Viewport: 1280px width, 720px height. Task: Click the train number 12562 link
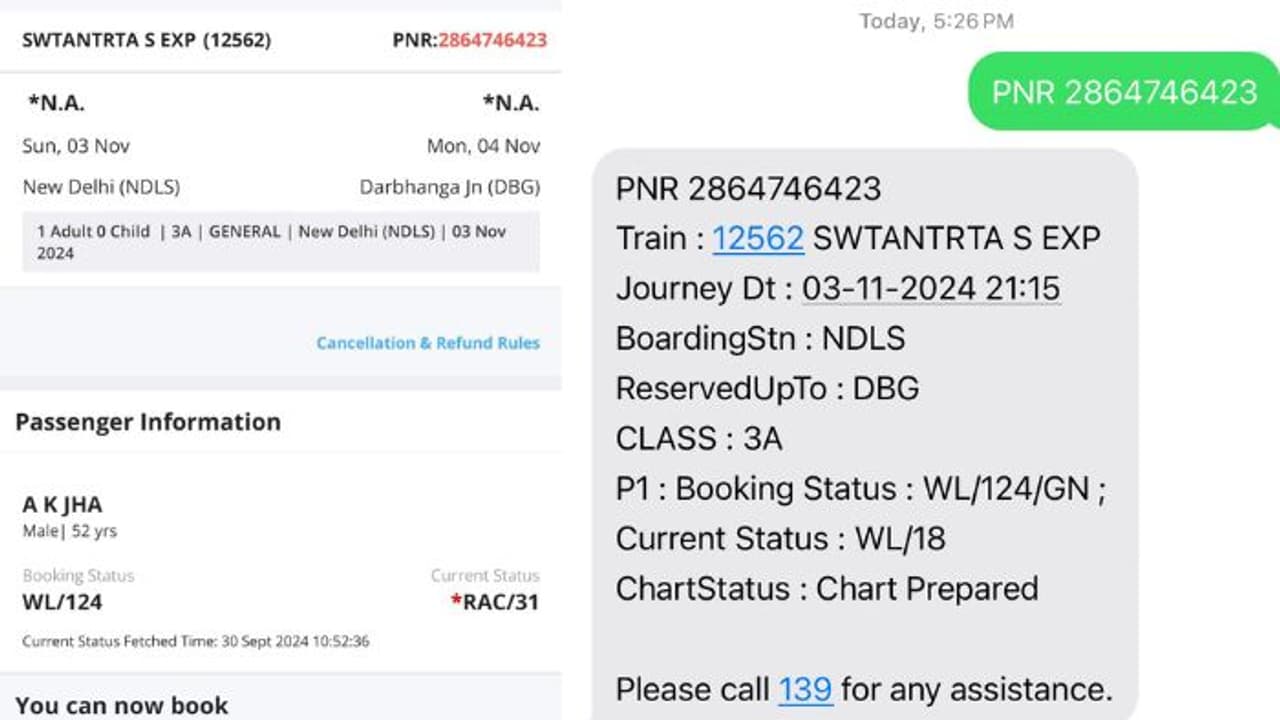pyautogui.click(x=757, y=238)
